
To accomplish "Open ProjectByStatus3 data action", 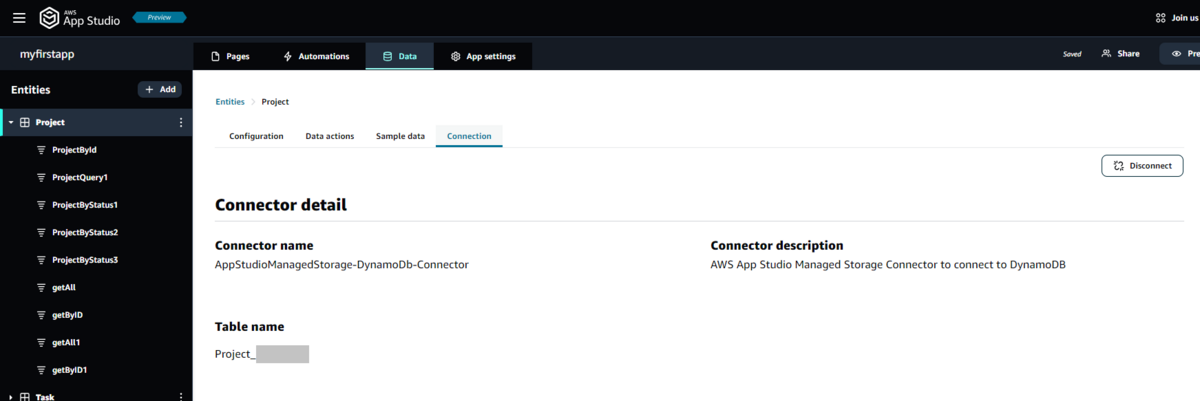I will (x=85, y=260).
